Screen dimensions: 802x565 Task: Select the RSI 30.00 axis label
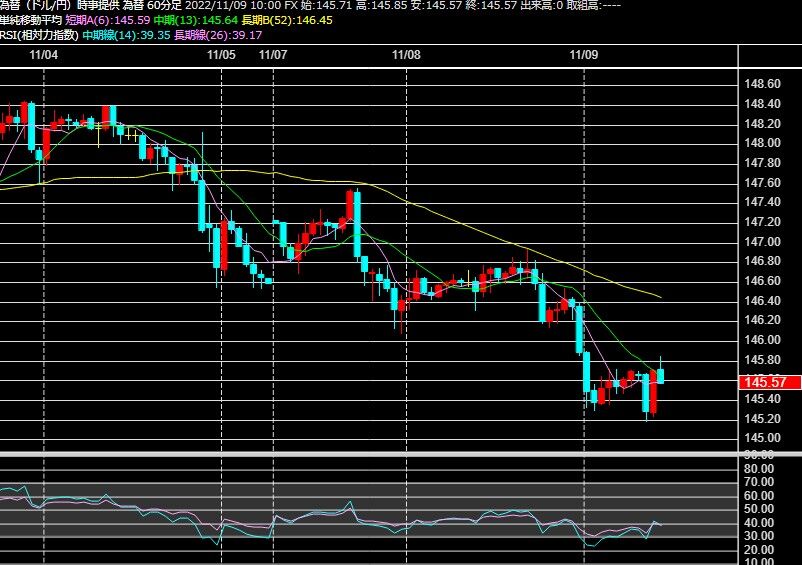(x=759, y=536)
